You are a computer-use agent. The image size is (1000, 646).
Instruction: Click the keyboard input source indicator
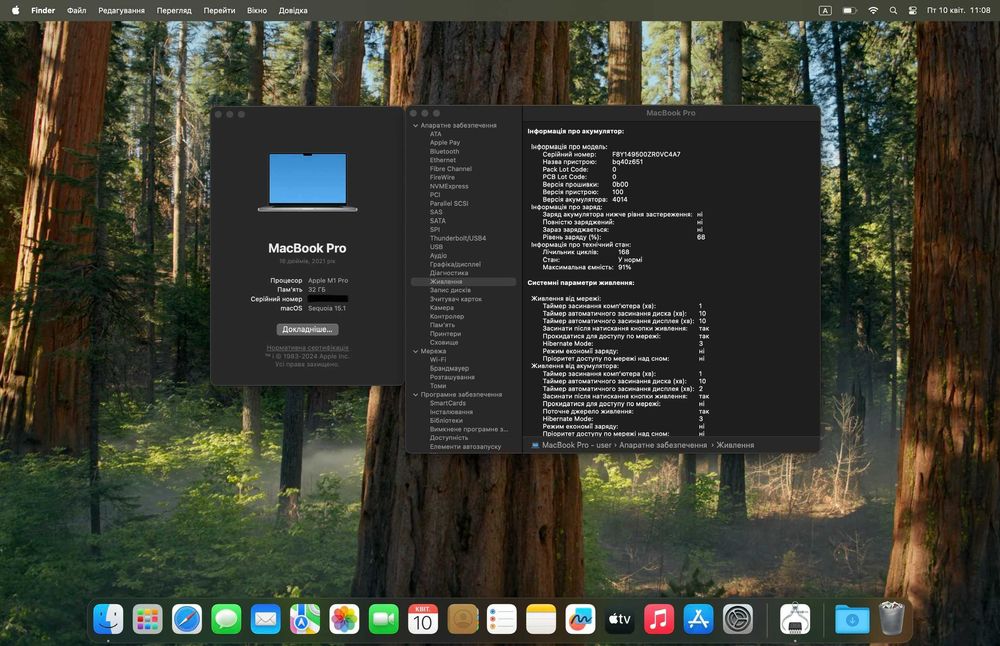825,10
